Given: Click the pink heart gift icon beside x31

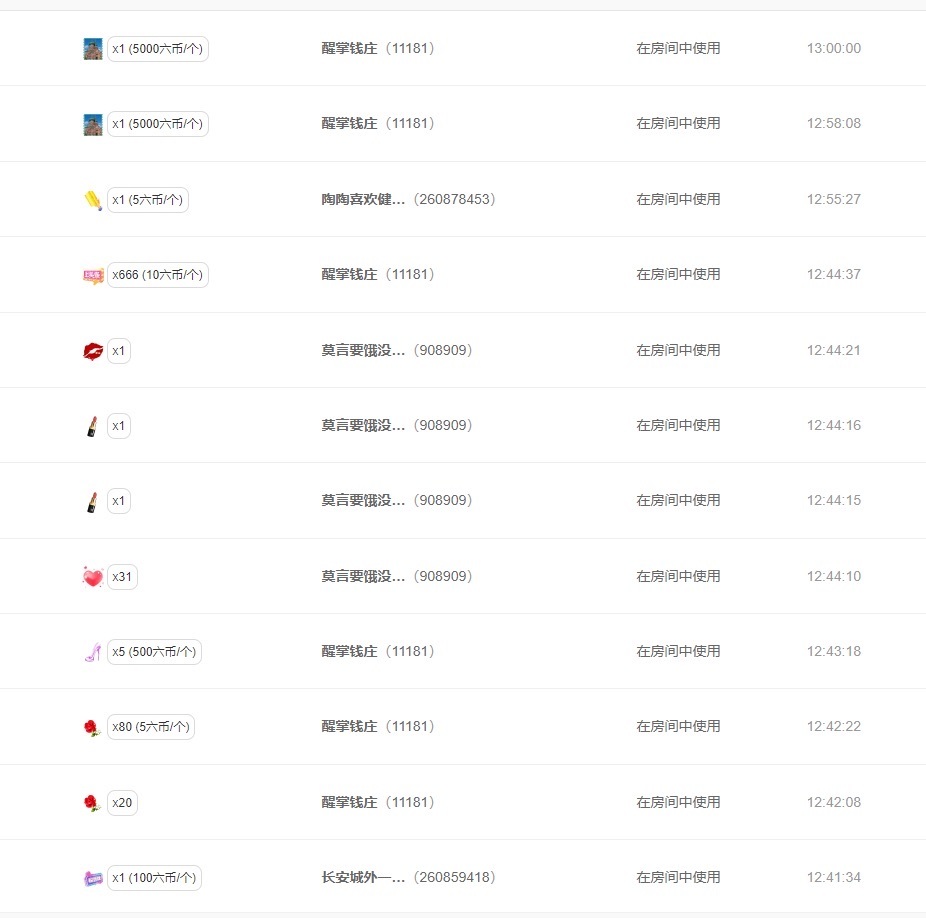Looking at the screenshot, I should 93,577.
